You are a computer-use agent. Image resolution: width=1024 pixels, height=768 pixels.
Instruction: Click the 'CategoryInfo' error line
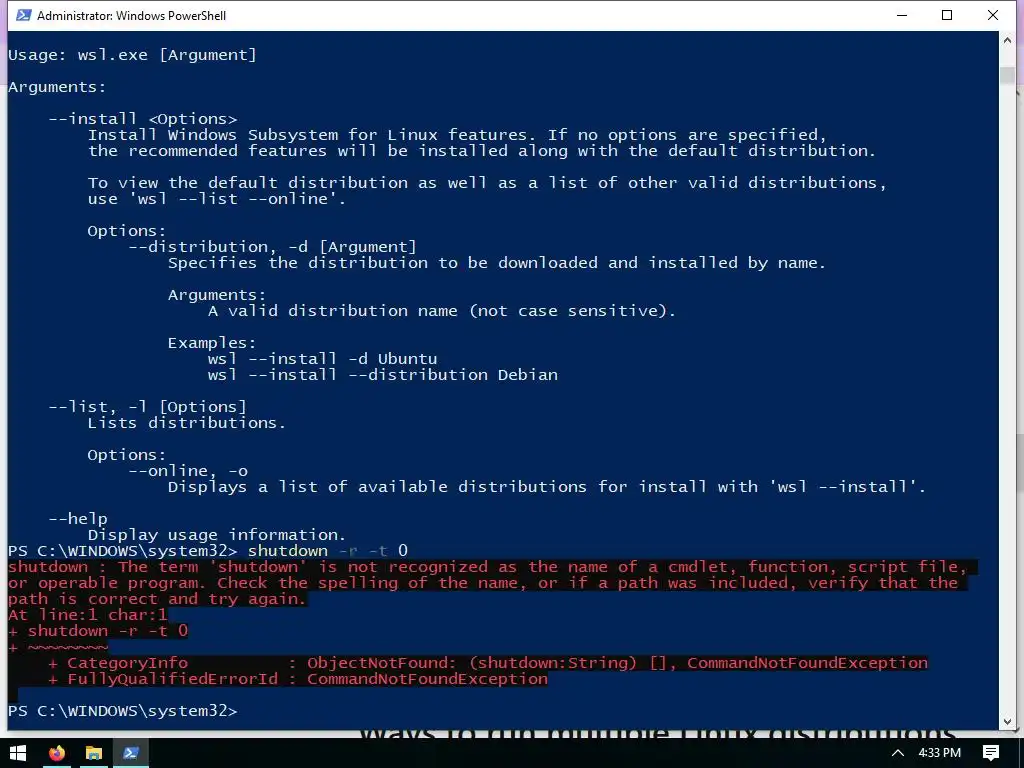tap(488, 663)
